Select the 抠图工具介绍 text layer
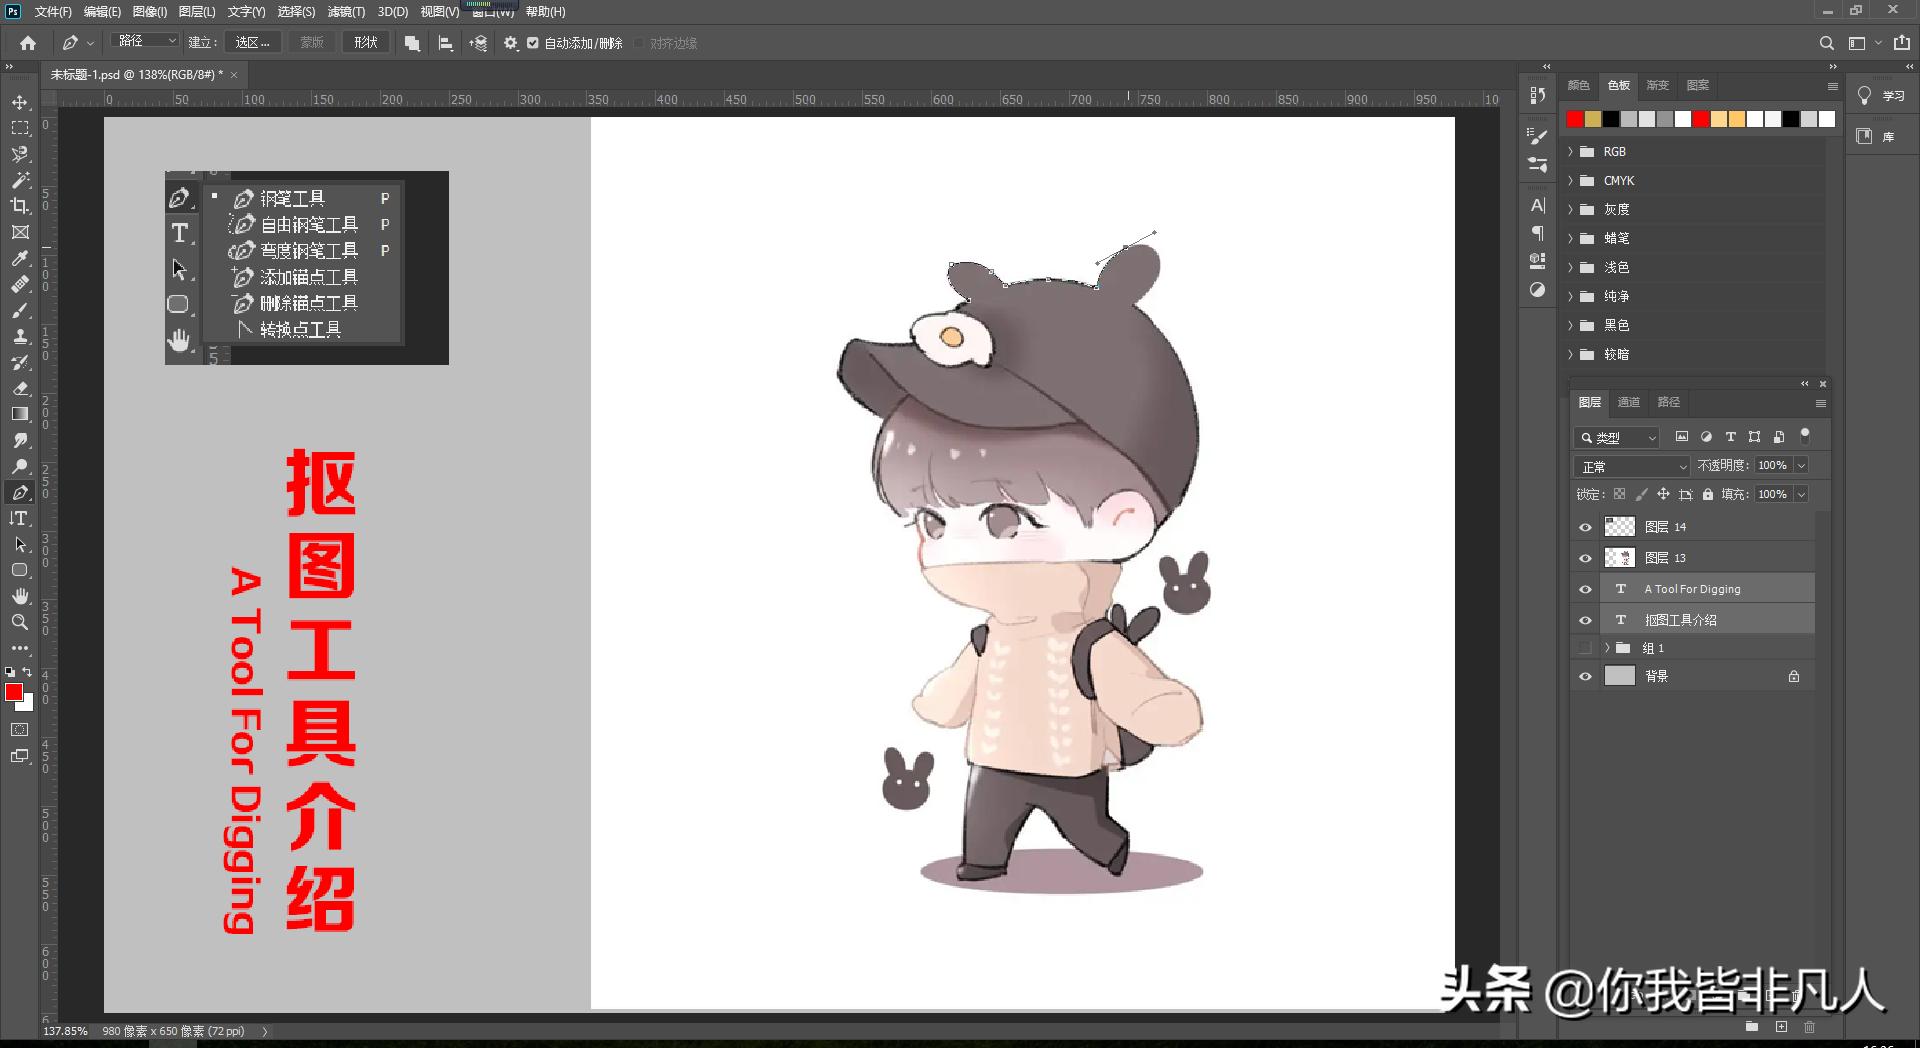This screenshot has height=1048, width=1920. point(1680,620)
